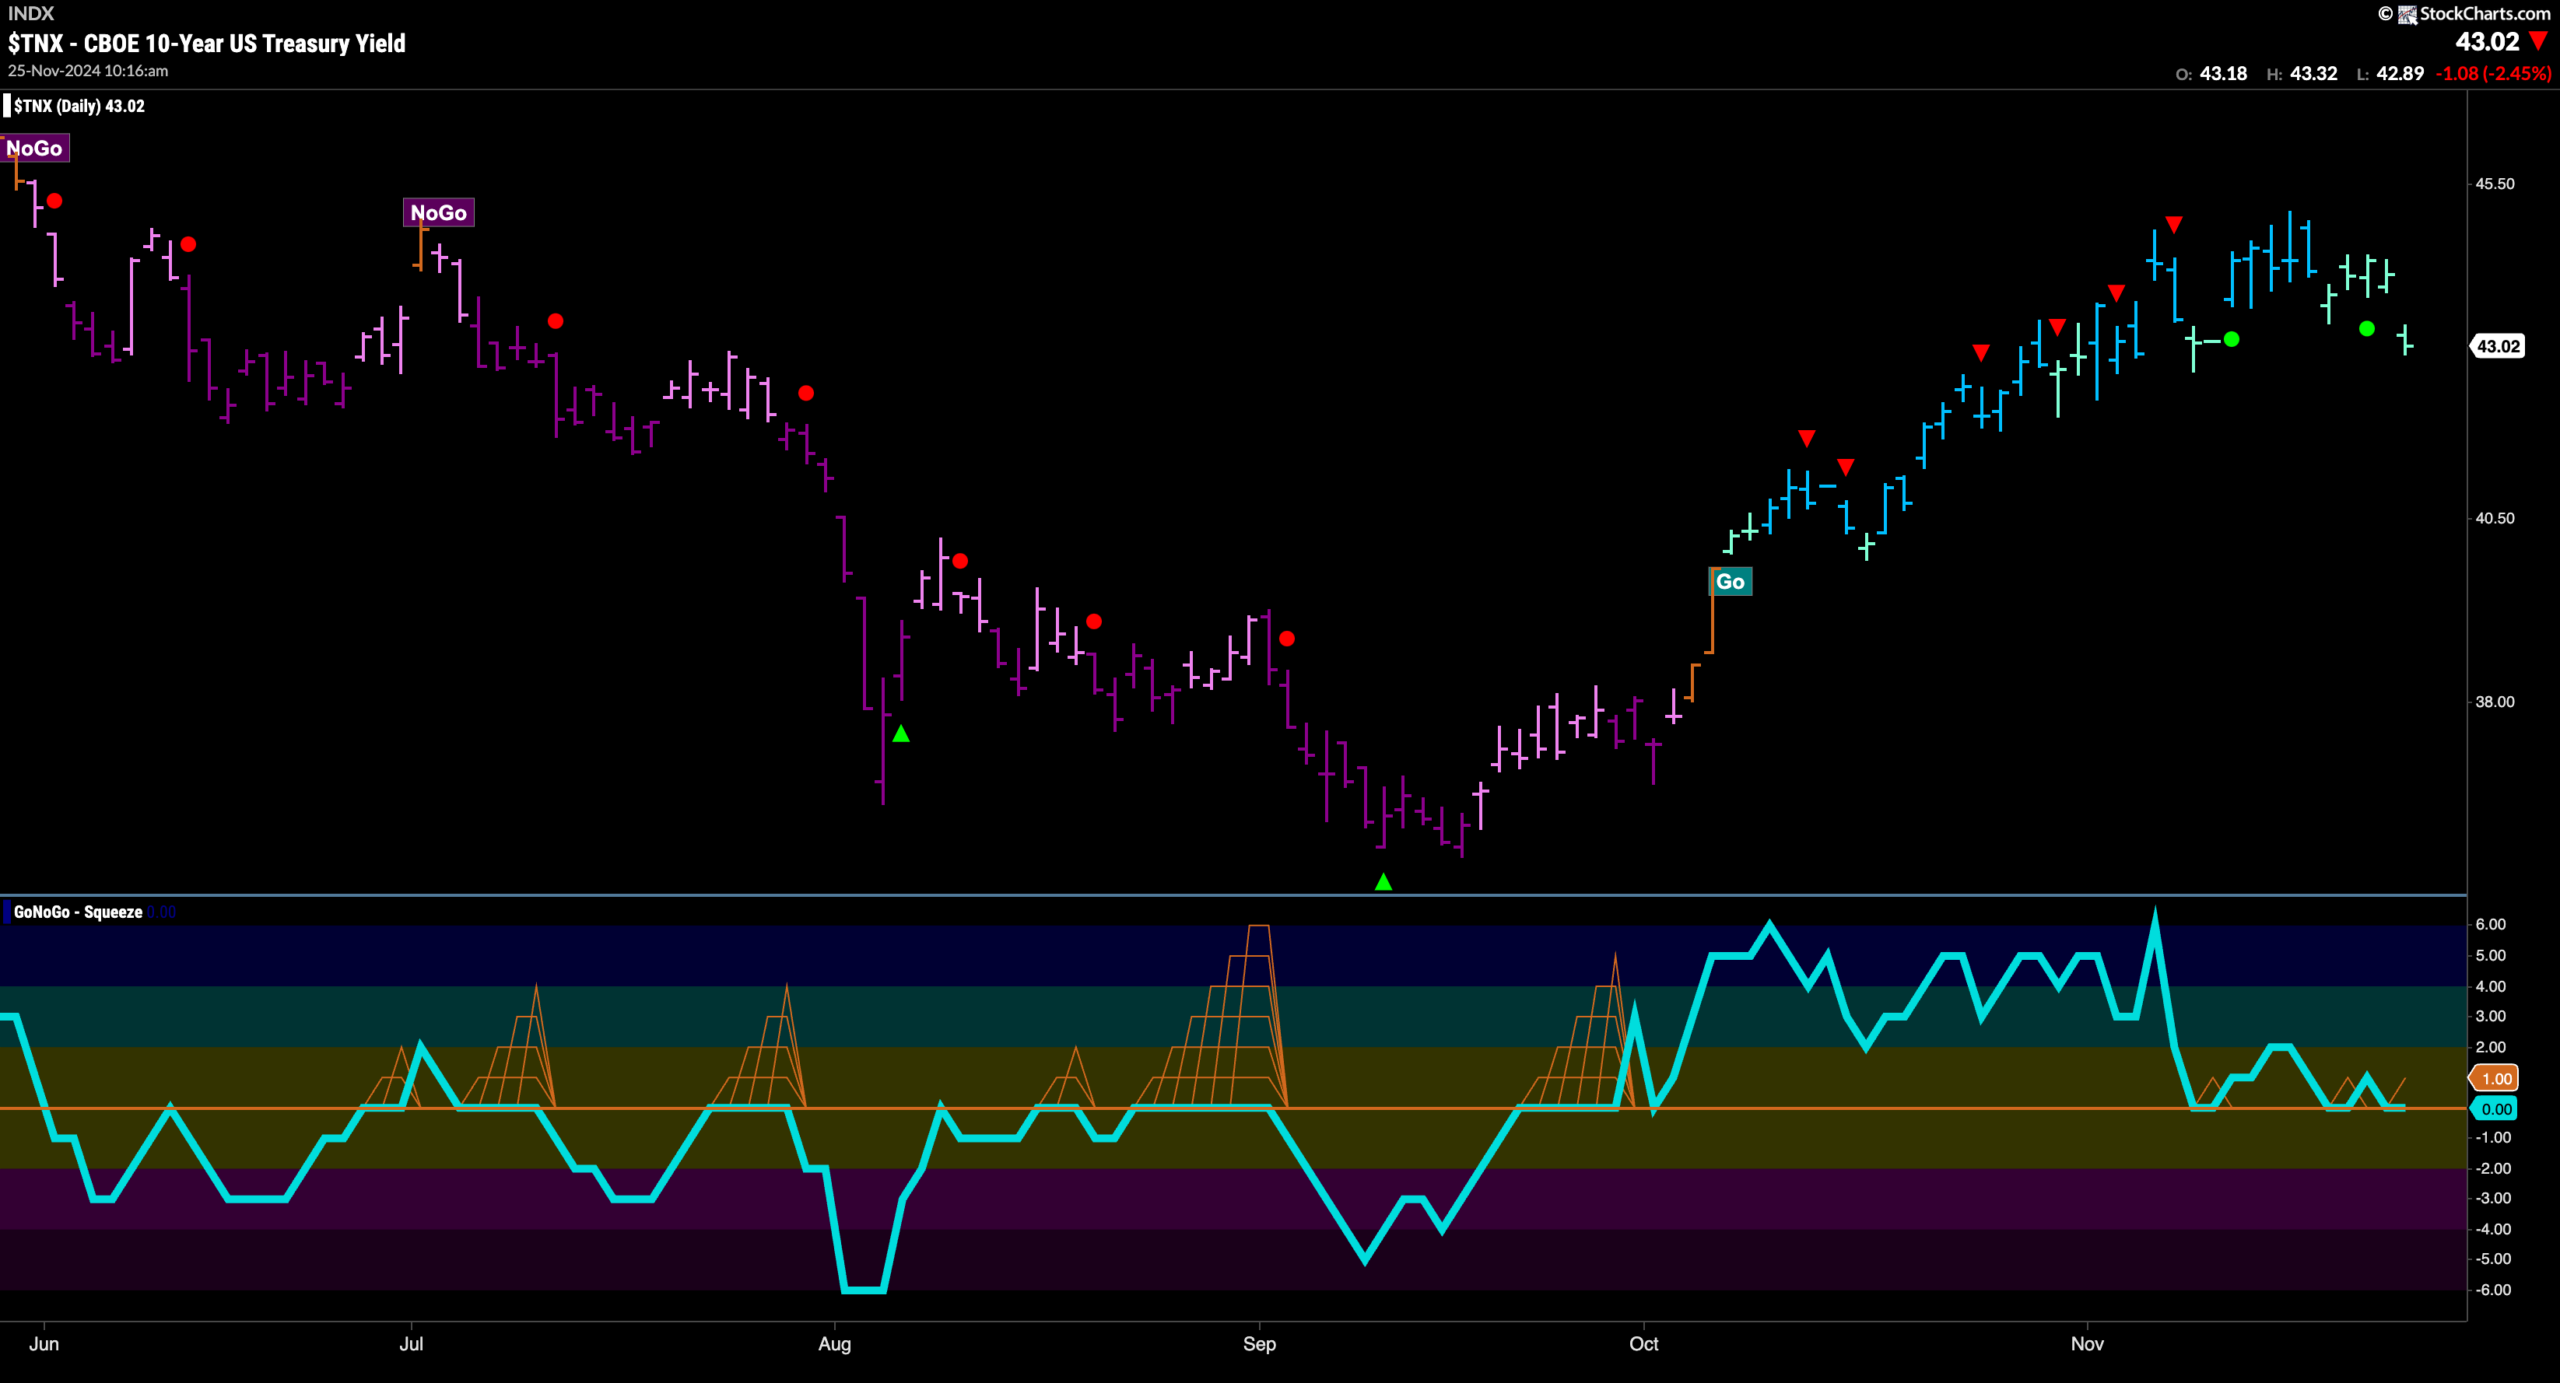Click the Aug label on the time axis
This screenshot has width=2560, height=1383.
click(x=835, y=1343)
